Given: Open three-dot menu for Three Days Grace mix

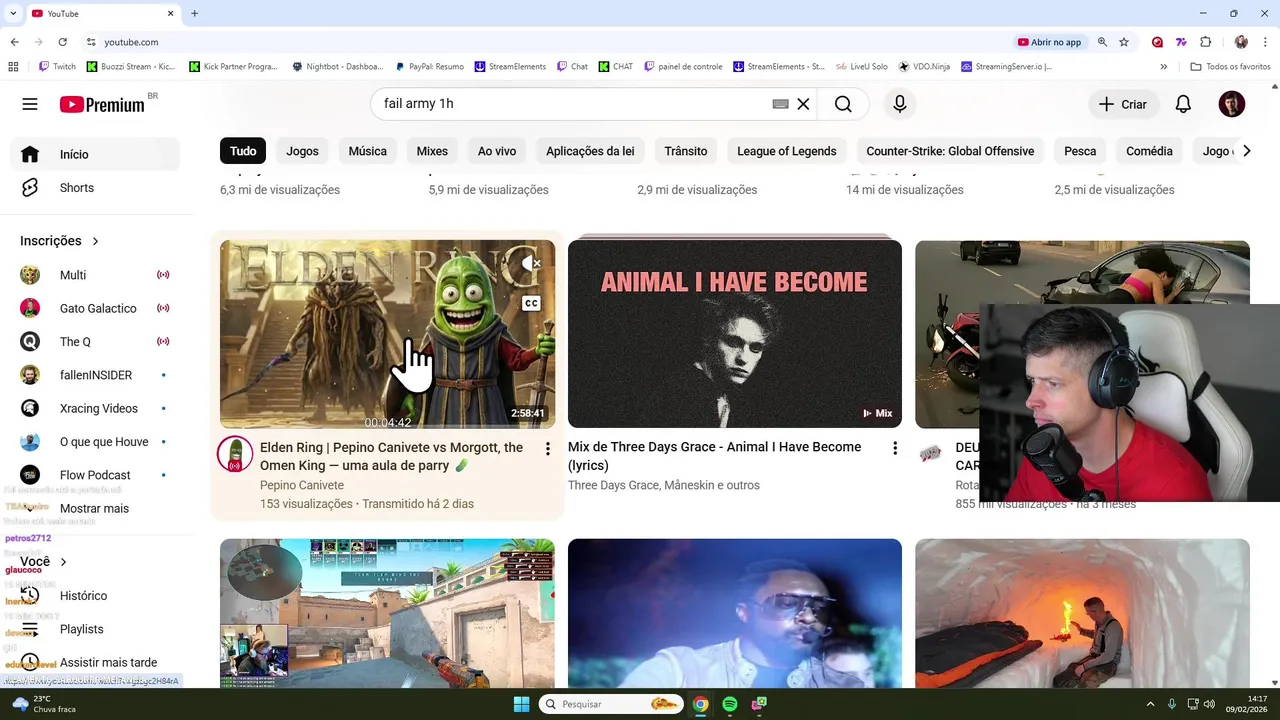Looking at the screenshot, I should tap(895, 448).
